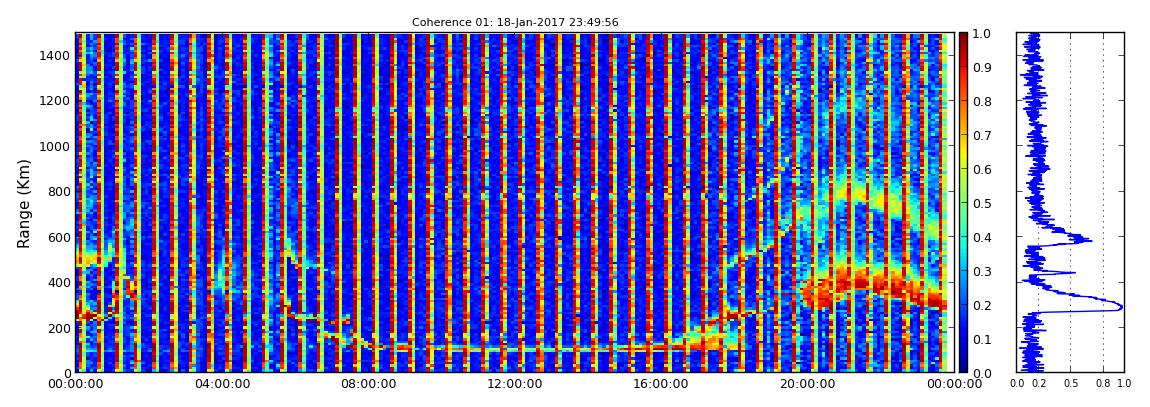The width and height of the screenshot is (1150, 407).
Task: Click the 1200 tick label on range axis
Action: pyautogui.click(x=53, y=100)
